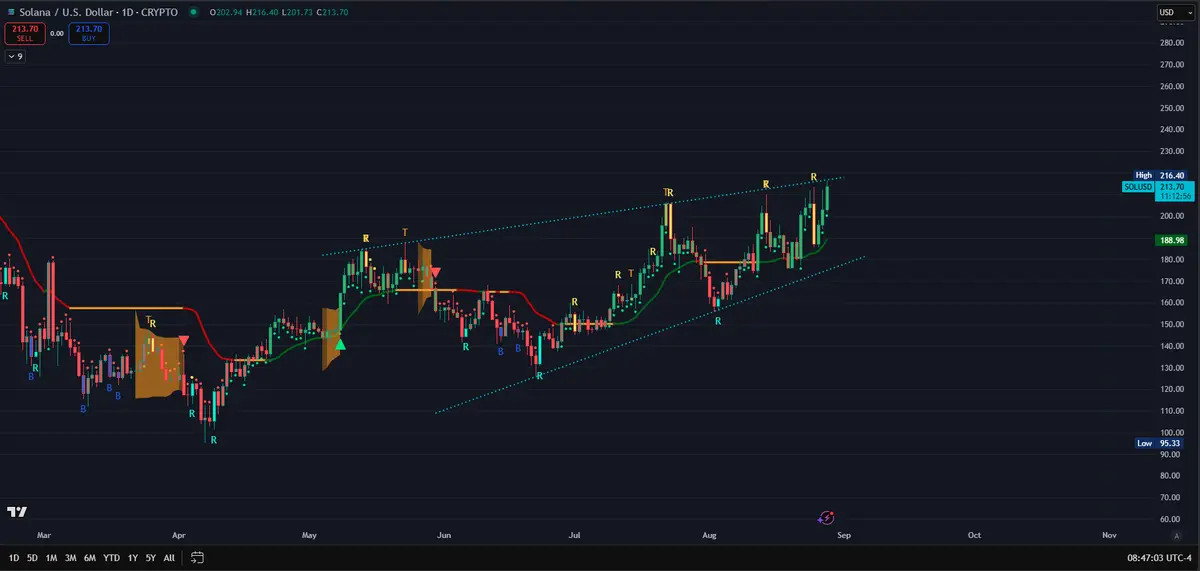Click the 213.70 BUY button

pyautogui.click(x=89, y=33)
